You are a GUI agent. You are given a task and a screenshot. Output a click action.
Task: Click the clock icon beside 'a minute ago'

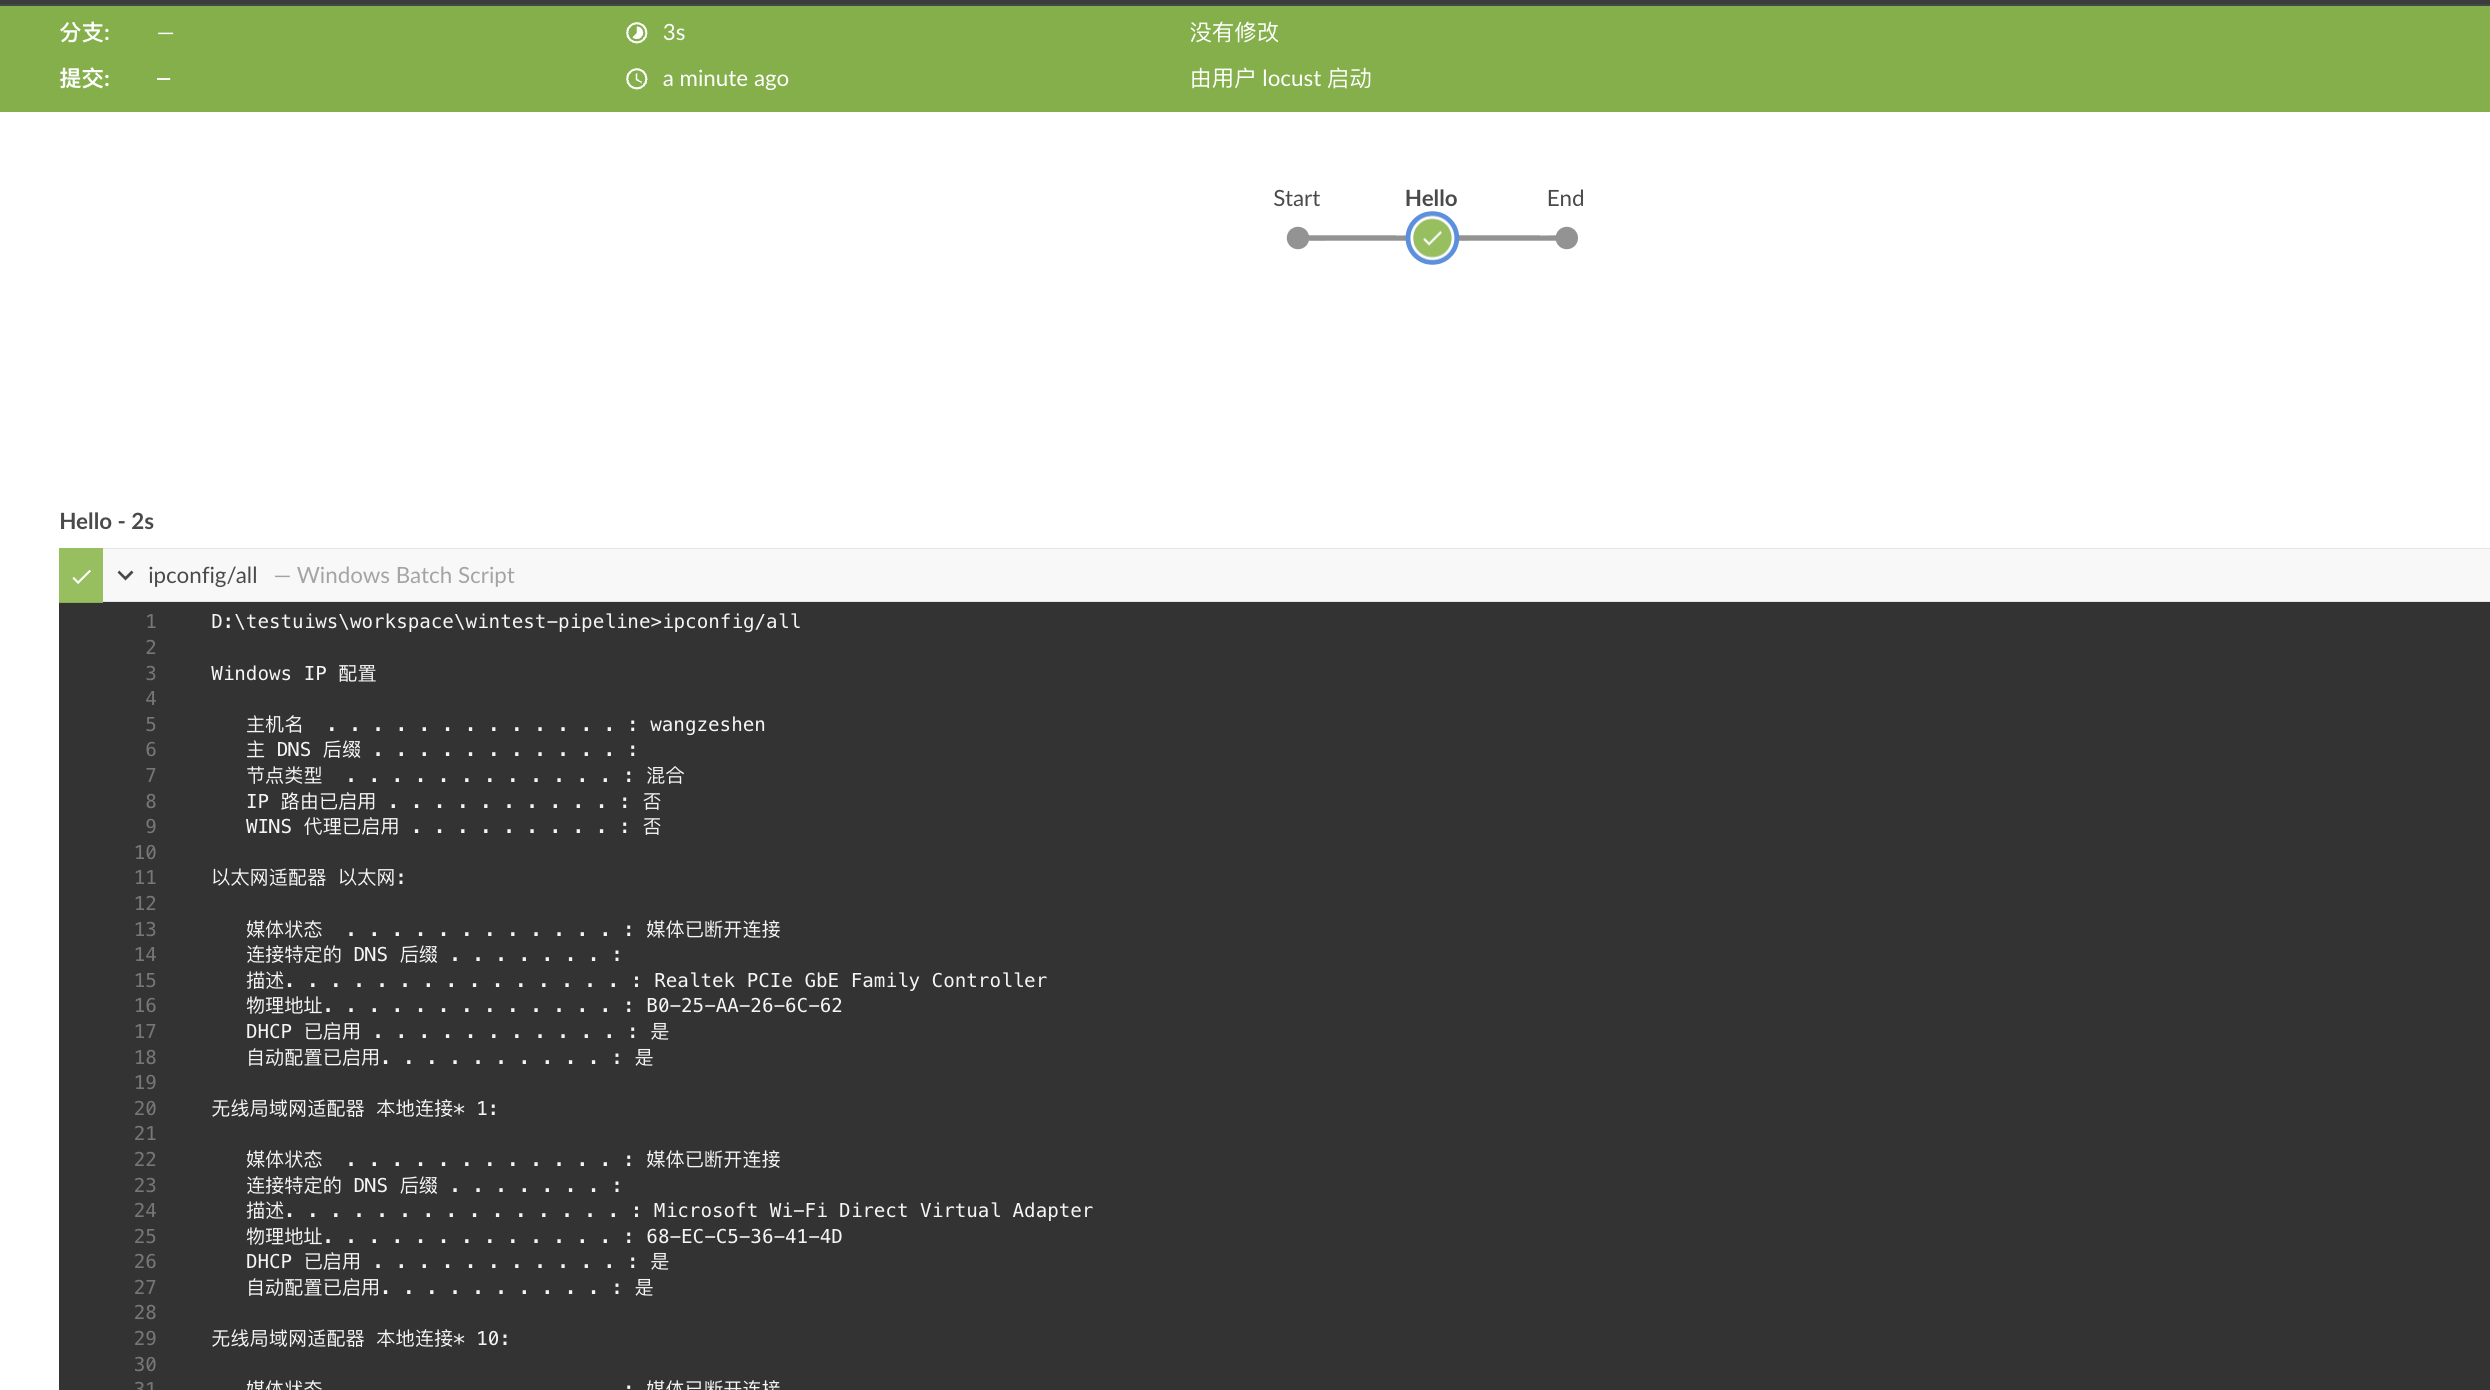[636, 79]
